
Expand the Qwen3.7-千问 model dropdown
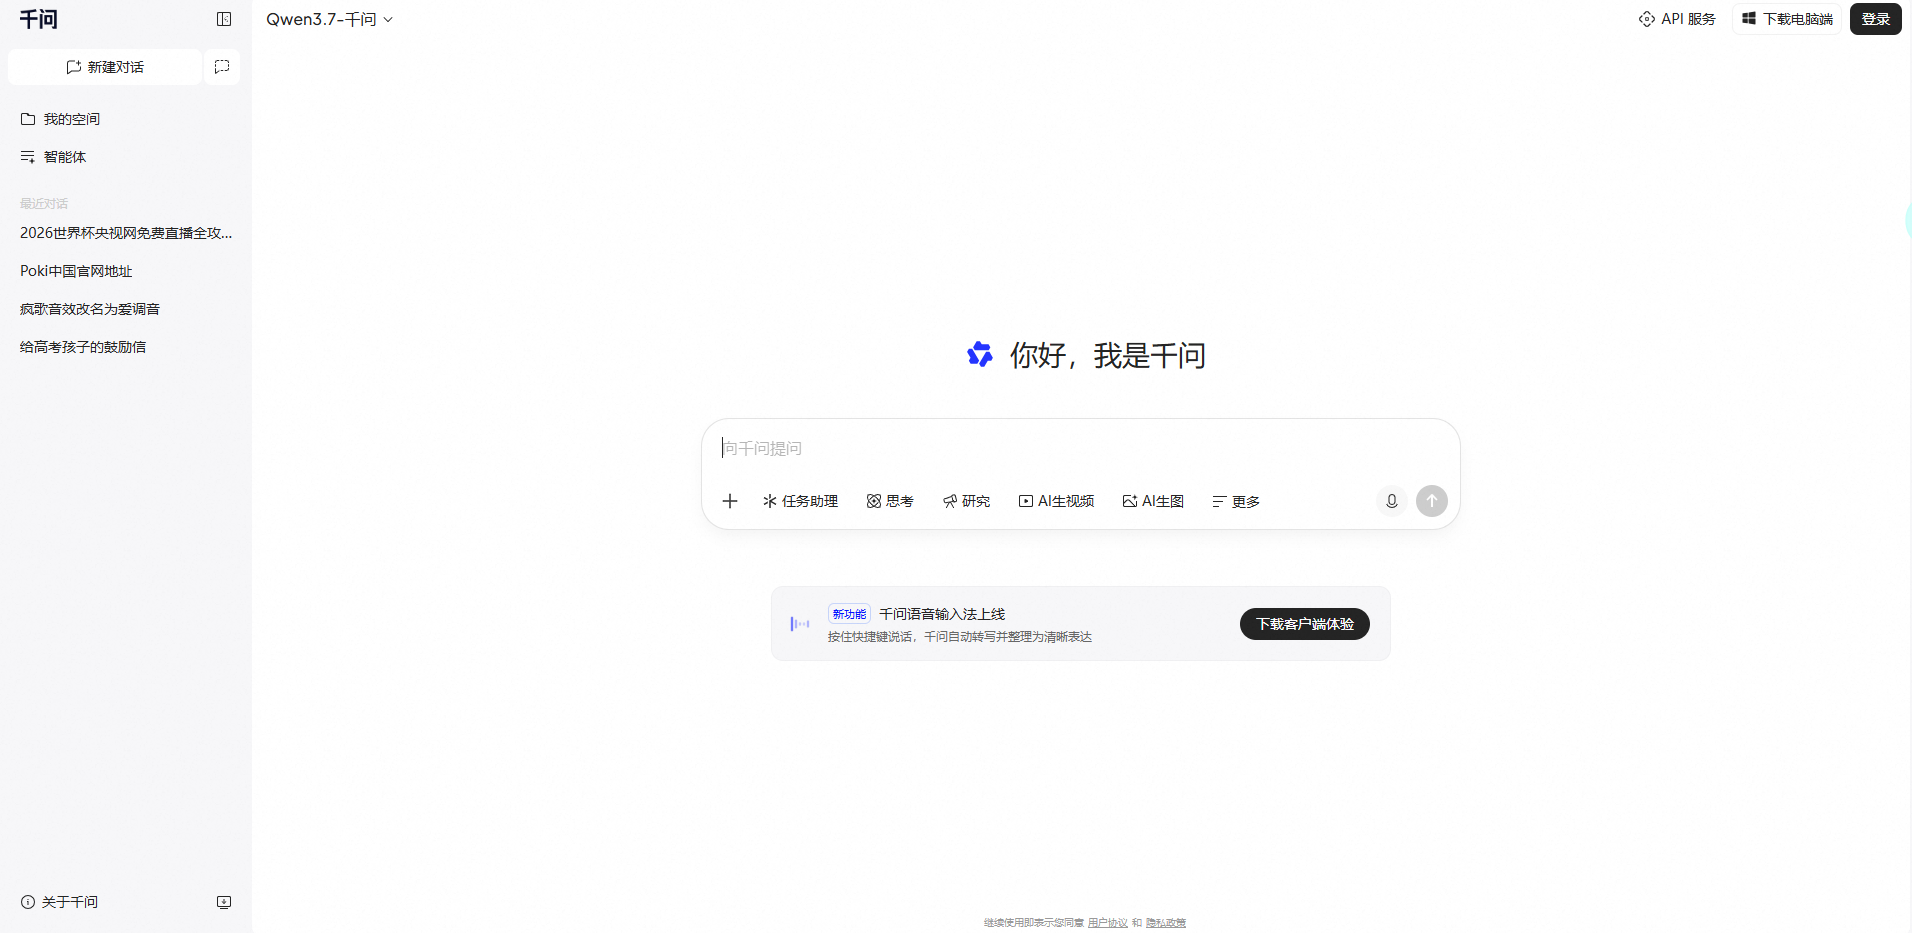(x=329, y=19)
